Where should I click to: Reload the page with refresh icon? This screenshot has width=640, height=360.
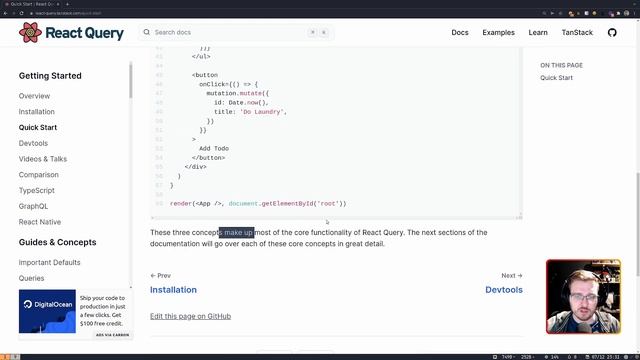tap(22, 13)
